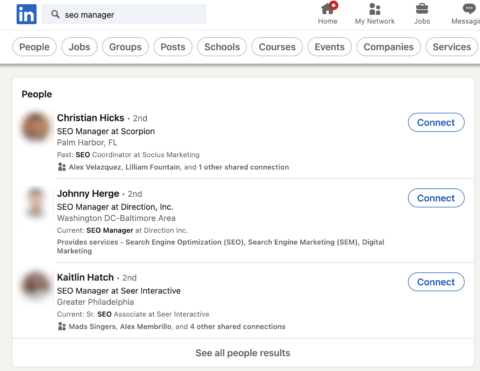480x371 pixels.
Task: Filter results by Companies
Action: (389, 47)
